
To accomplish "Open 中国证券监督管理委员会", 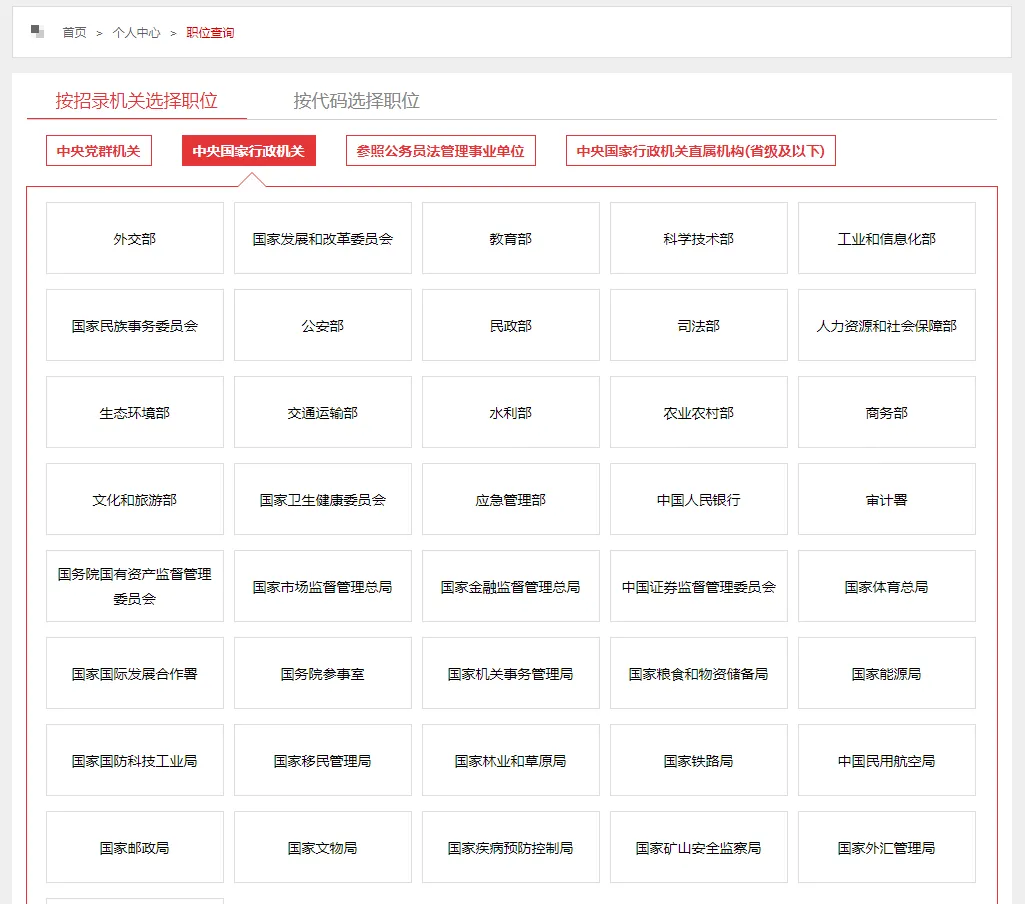I will (699, 586).
